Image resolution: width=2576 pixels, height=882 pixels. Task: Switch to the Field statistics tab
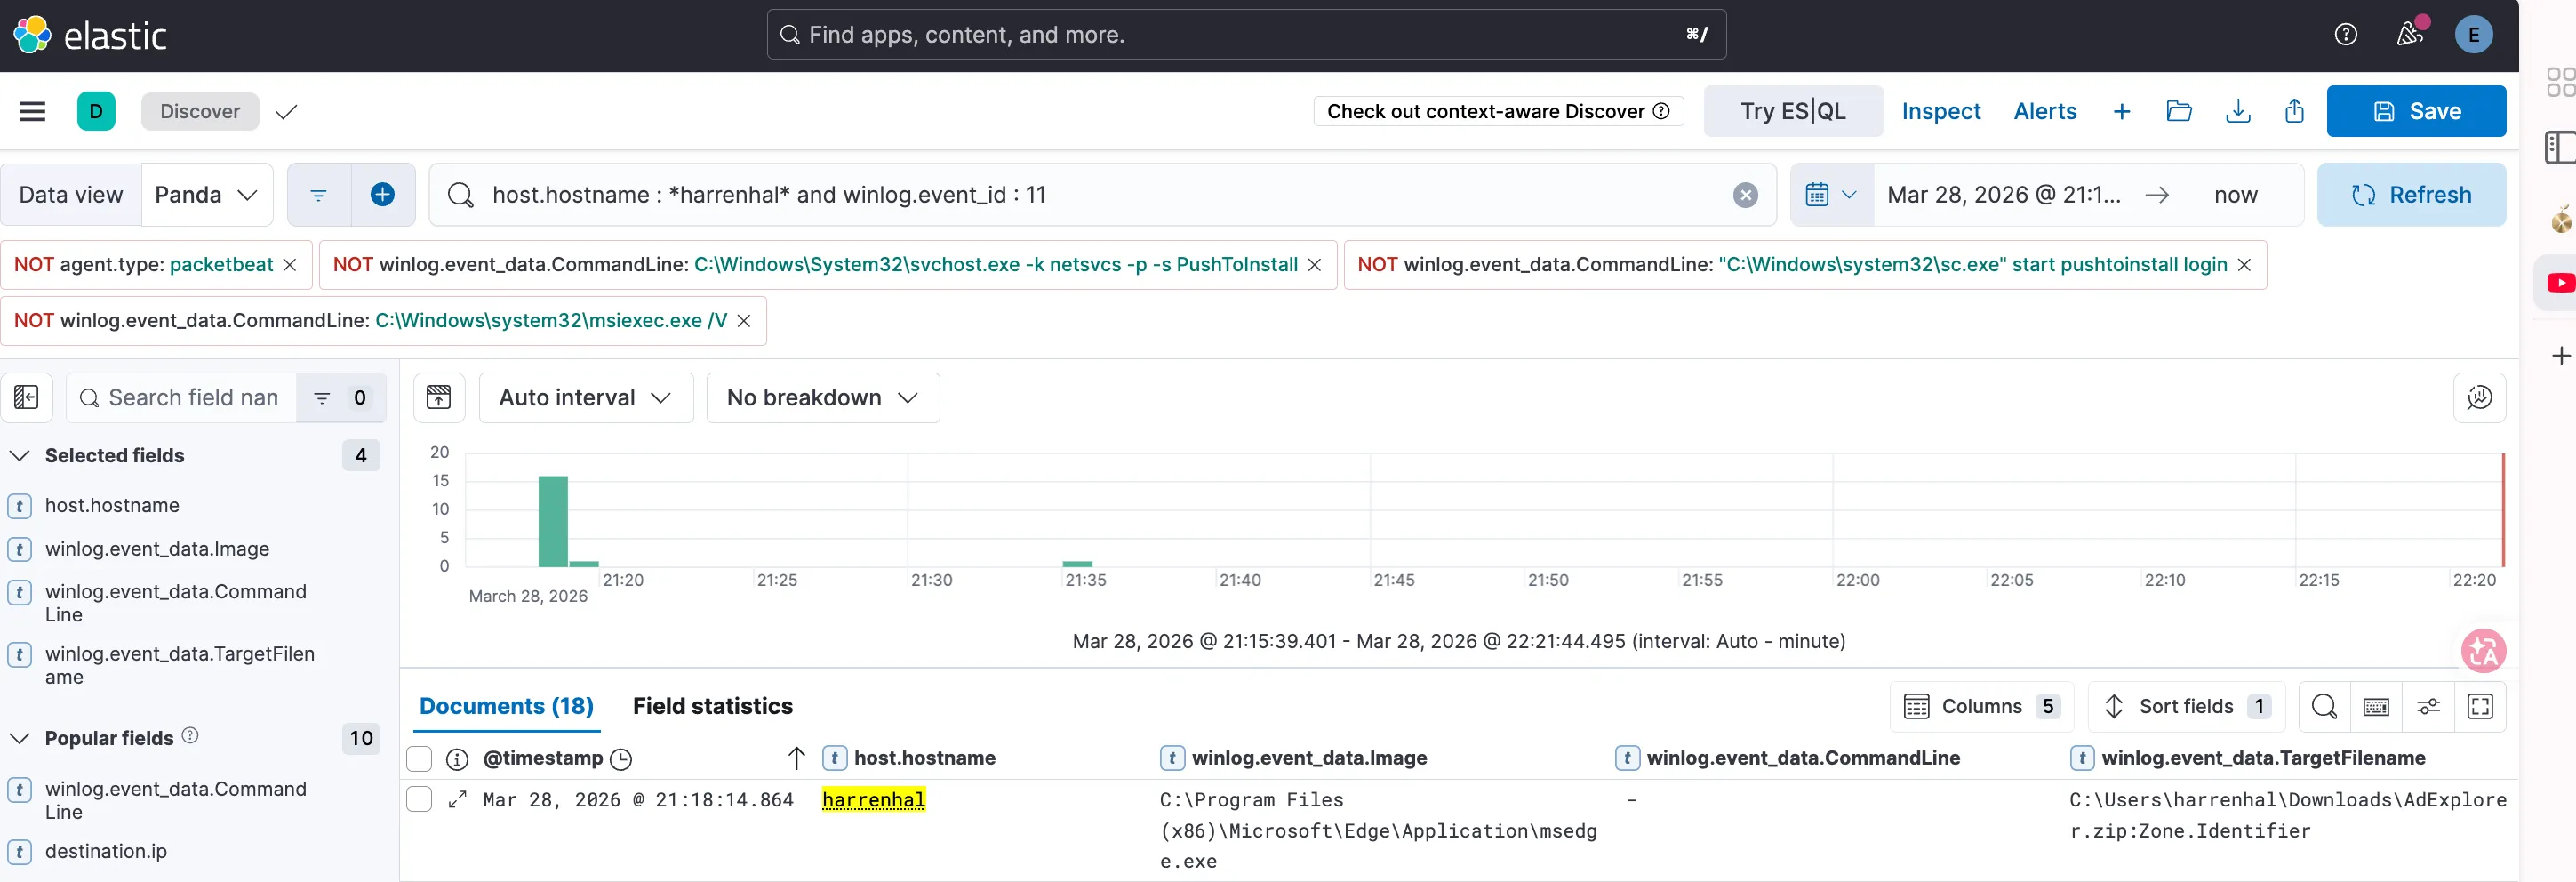click(x=712, y=707)
